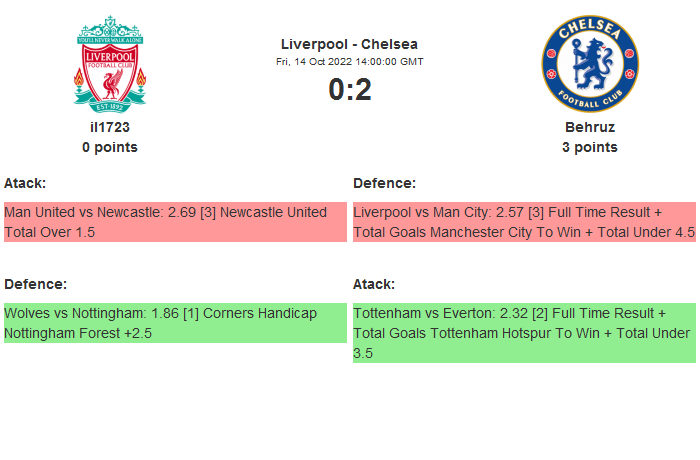Click the Chelsea football club crest

point(589,64)
